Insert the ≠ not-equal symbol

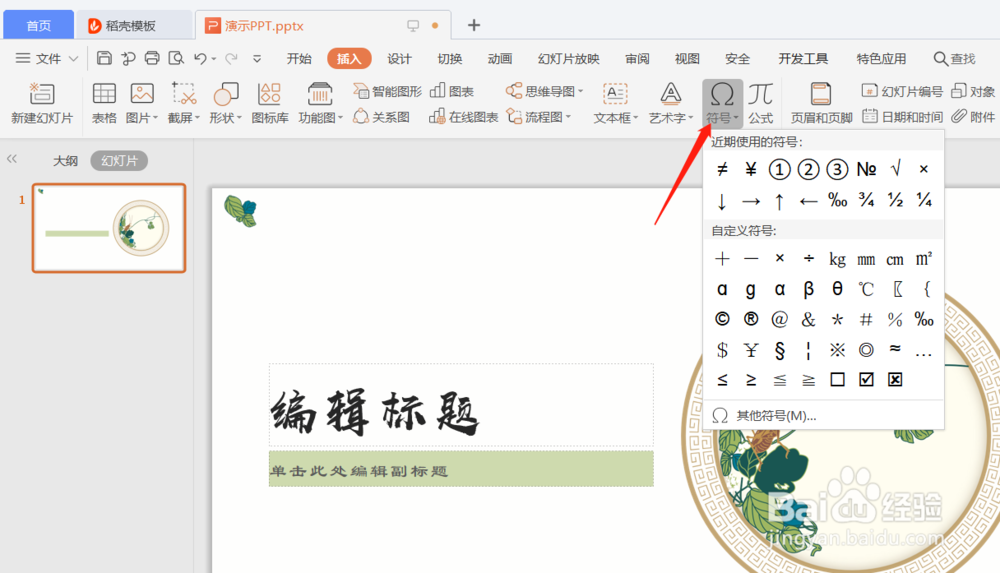click(722, 169)
